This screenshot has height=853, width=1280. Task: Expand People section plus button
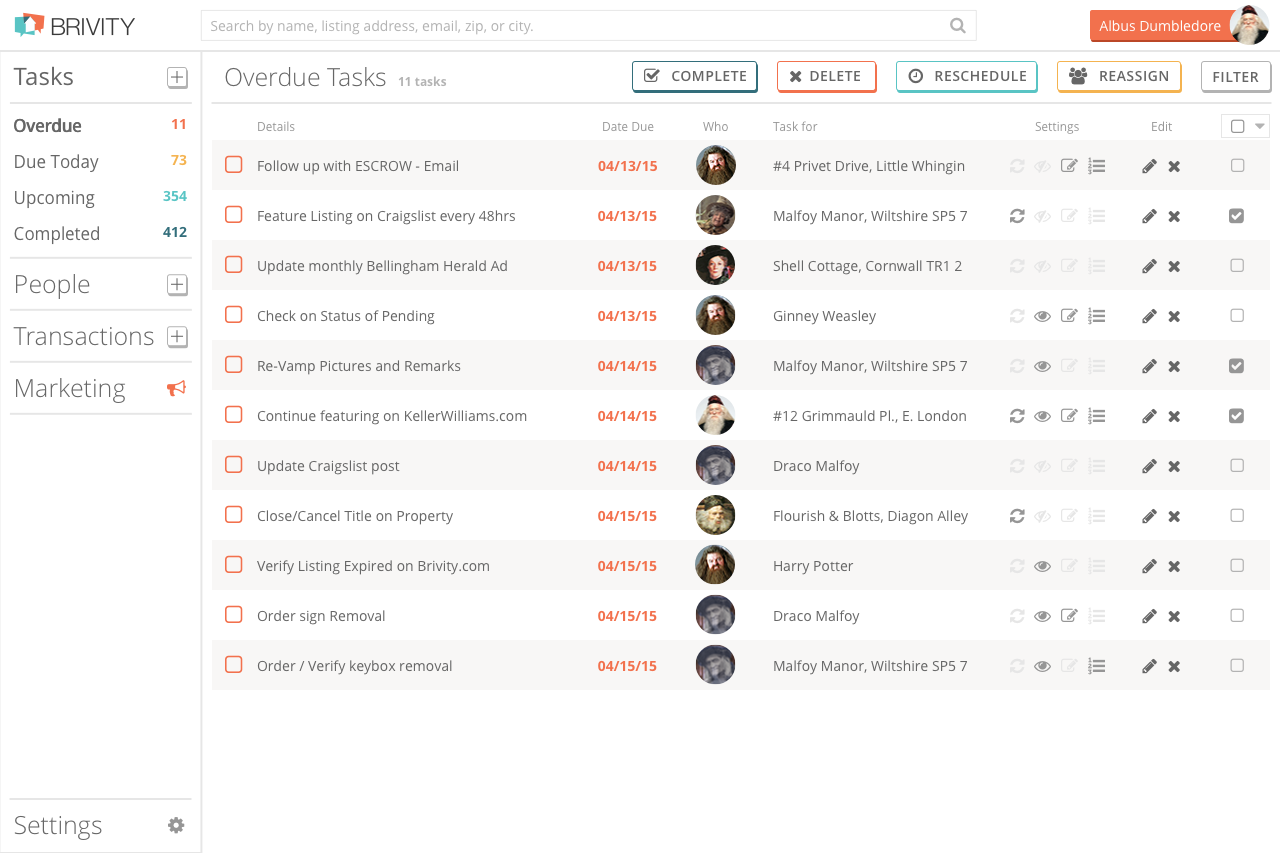coord(177,285)
